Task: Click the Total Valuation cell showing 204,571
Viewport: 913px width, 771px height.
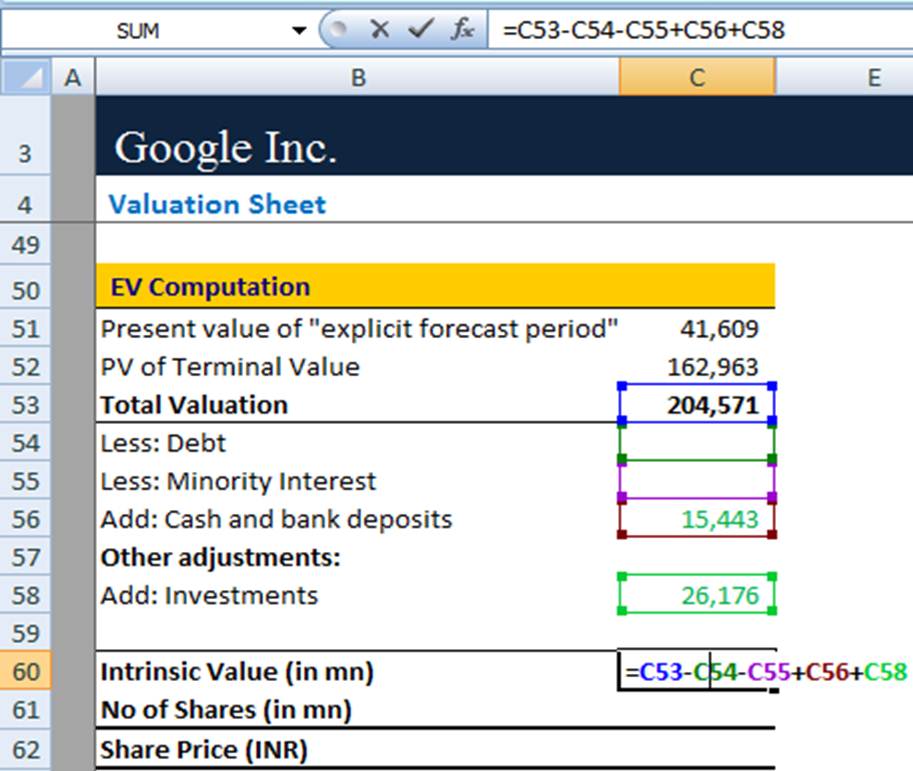Action: pyautogui.click(x=697, y=405)
